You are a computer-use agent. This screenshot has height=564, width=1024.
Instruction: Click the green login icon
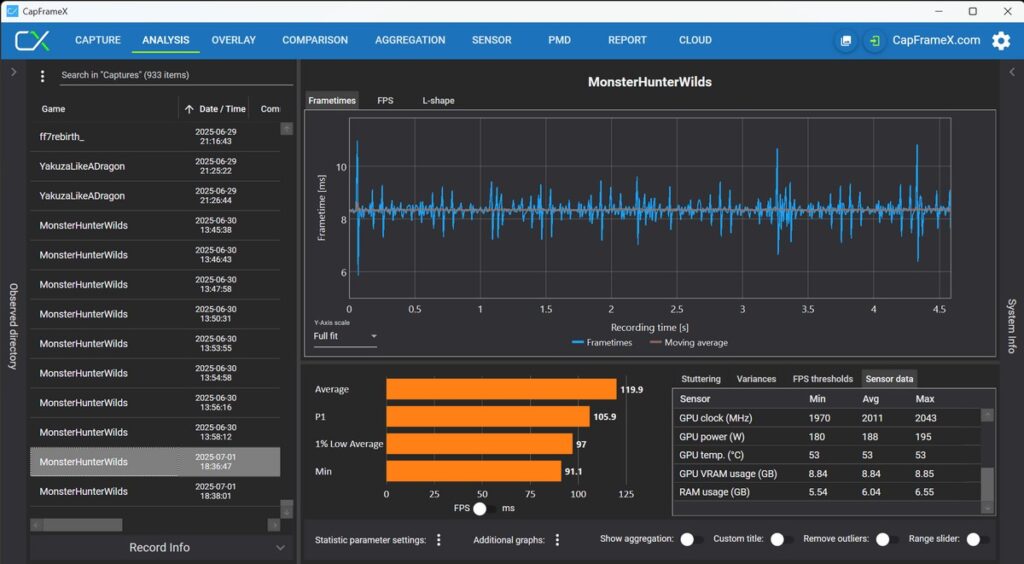tap(874, 40)
